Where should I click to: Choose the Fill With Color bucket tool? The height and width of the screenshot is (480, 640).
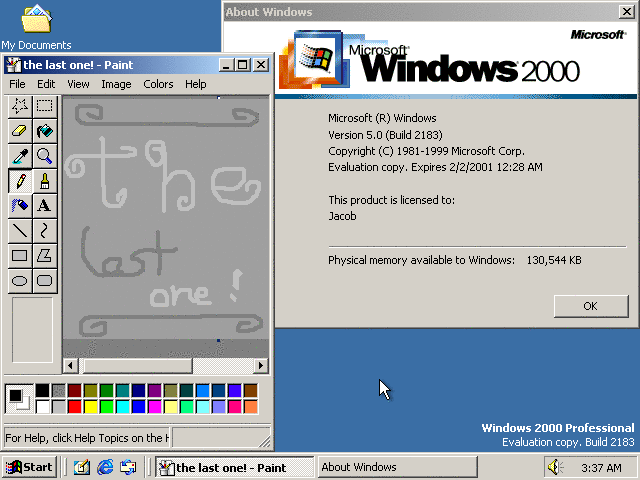tap(44, 131)
